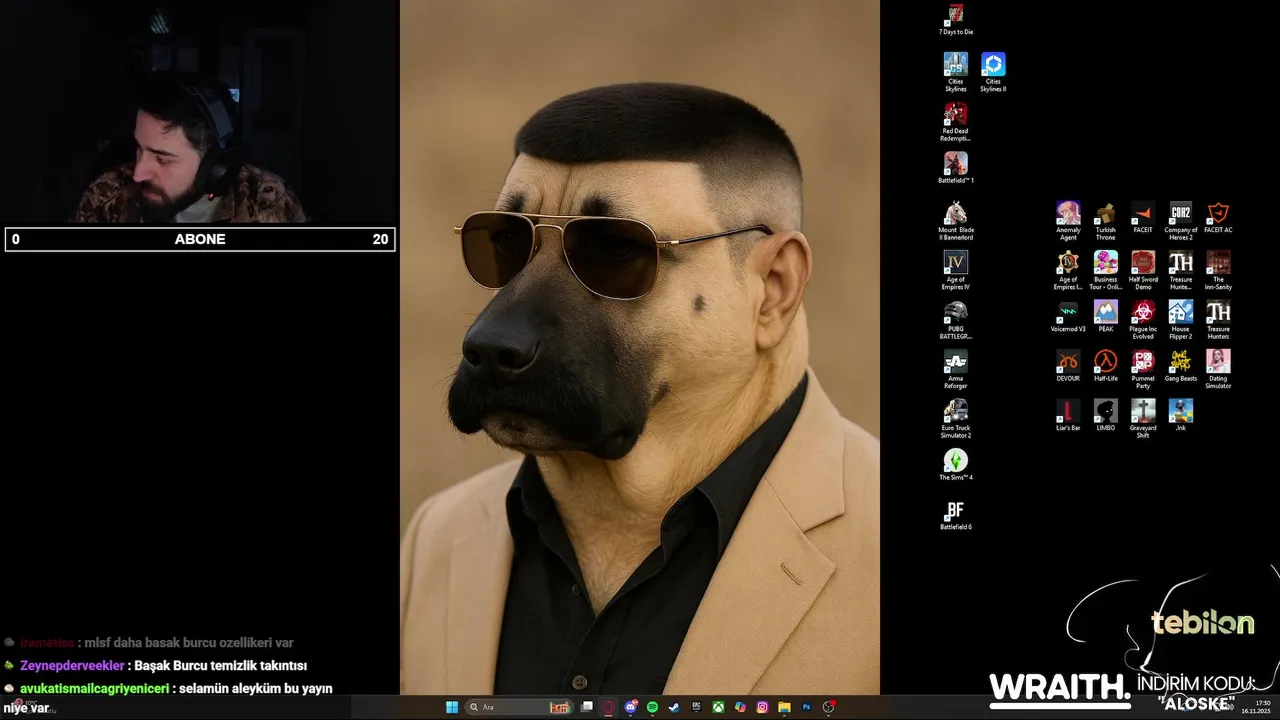Select the Graveyard Shift icon
The height and width of the screenshot is (720, 1280).
click(x=1143, y=418)
